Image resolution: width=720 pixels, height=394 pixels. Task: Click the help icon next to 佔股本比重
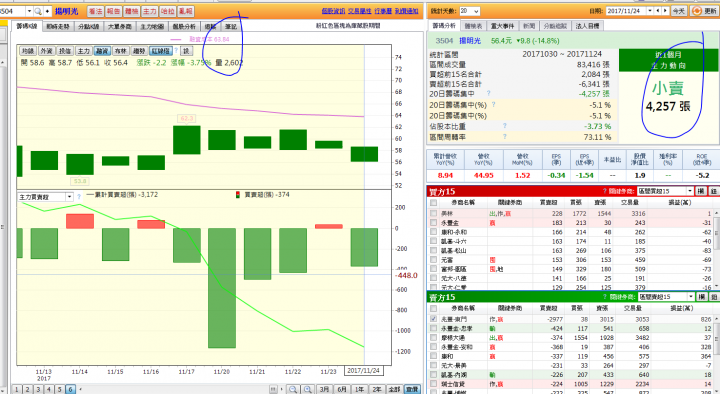(x=504, y=125)
